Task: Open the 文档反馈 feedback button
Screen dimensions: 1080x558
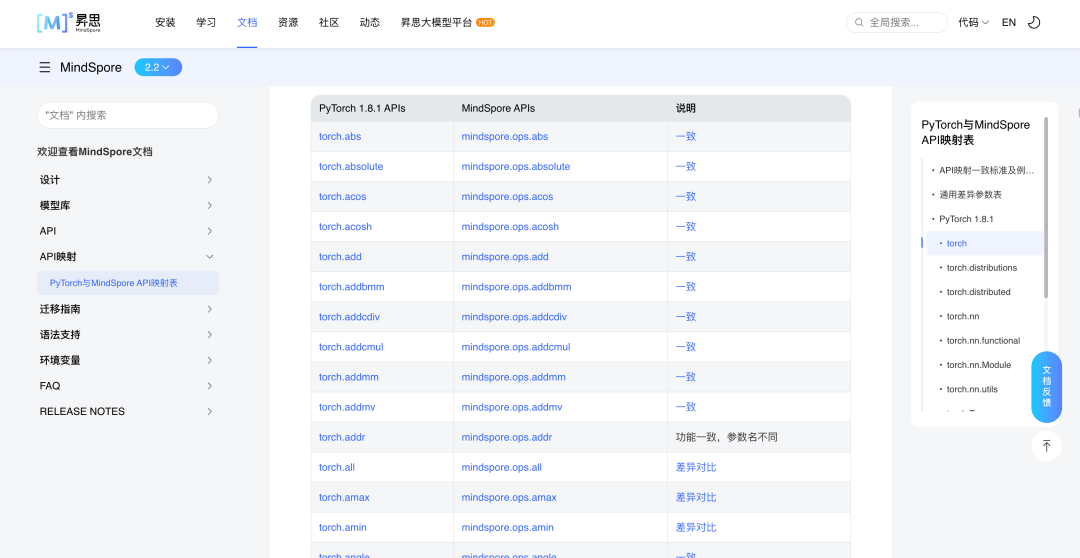Action: (x=1046, y=387)
